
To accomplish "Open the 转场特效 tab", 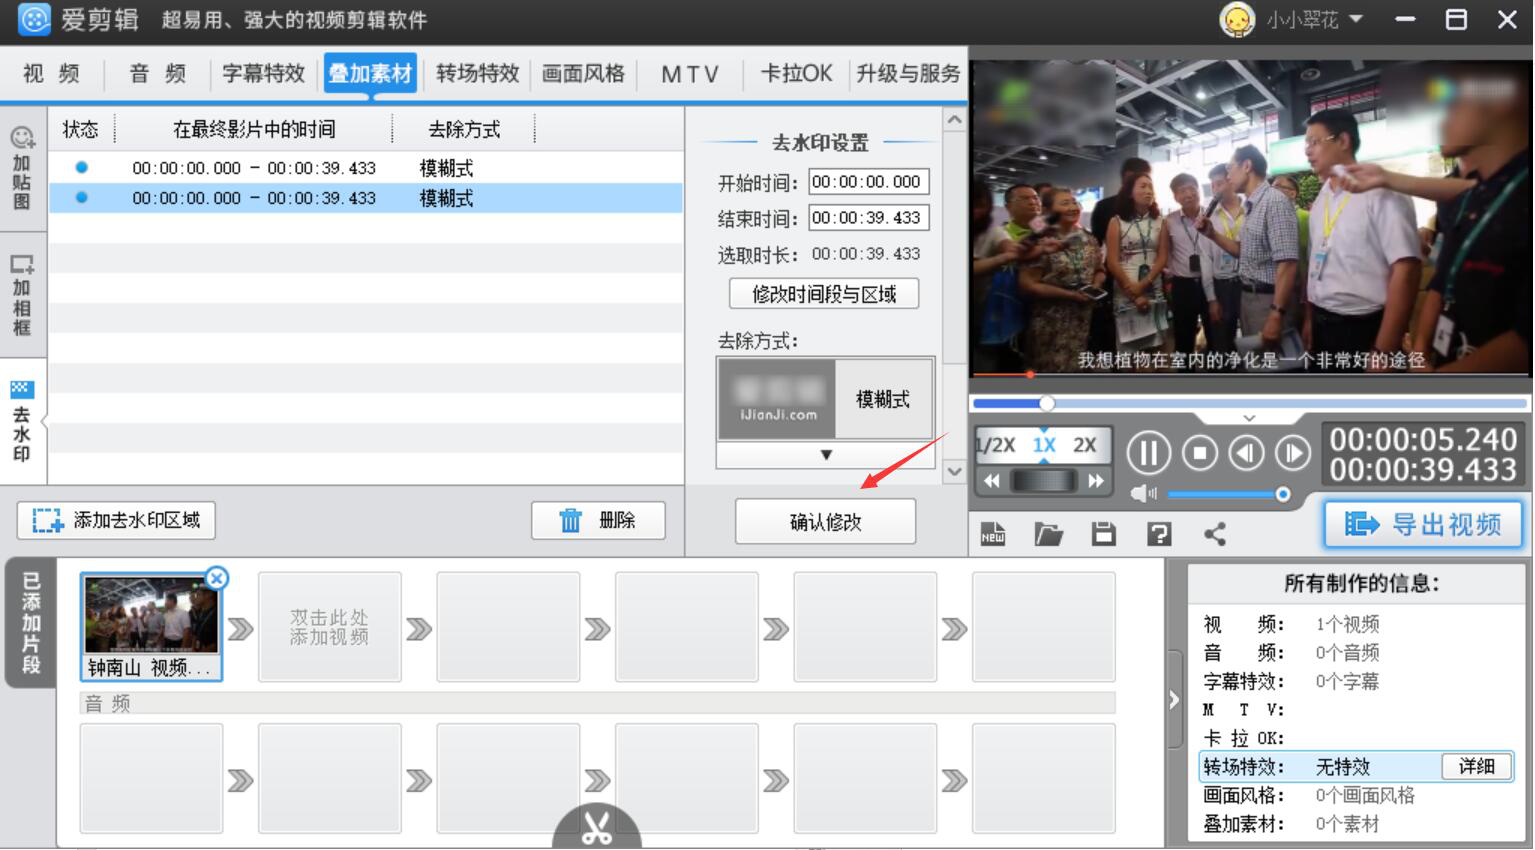I will [477, 74].
